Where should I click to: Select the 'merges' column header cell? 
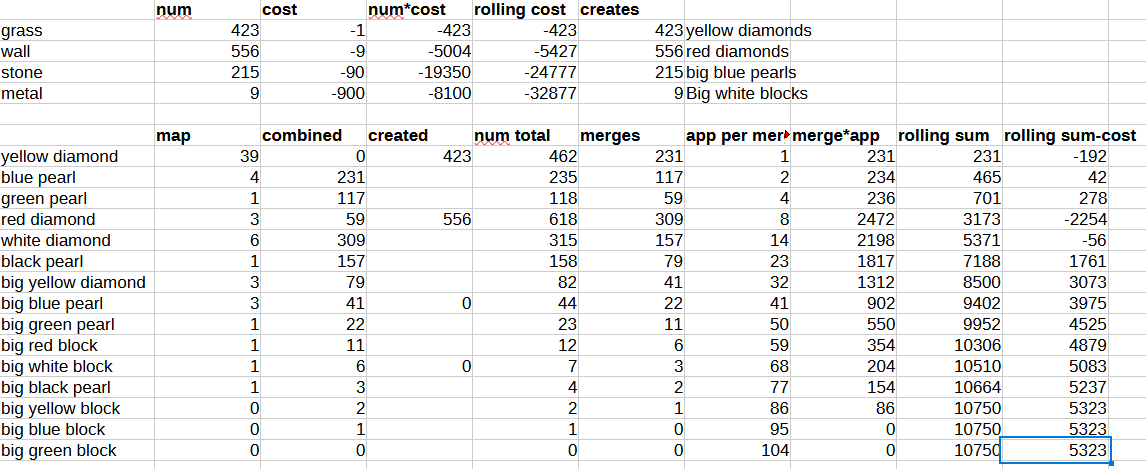point(631,135)
